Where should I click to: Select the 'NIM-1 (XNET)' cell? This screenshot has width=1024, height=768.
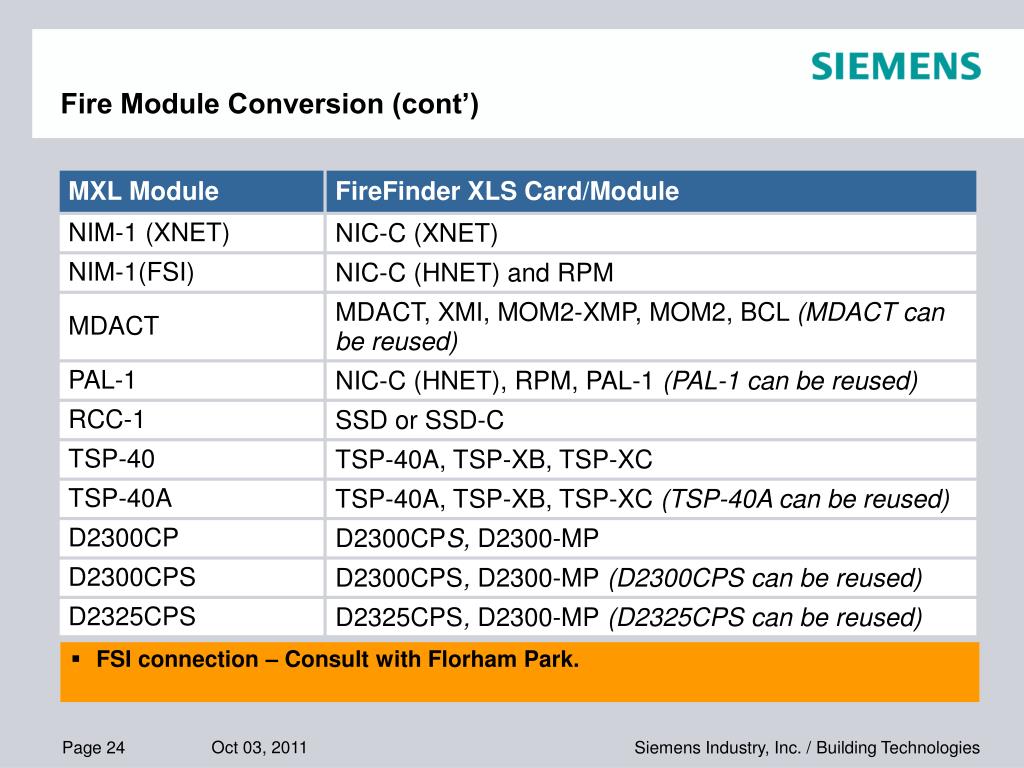click(x=191, y=233)
